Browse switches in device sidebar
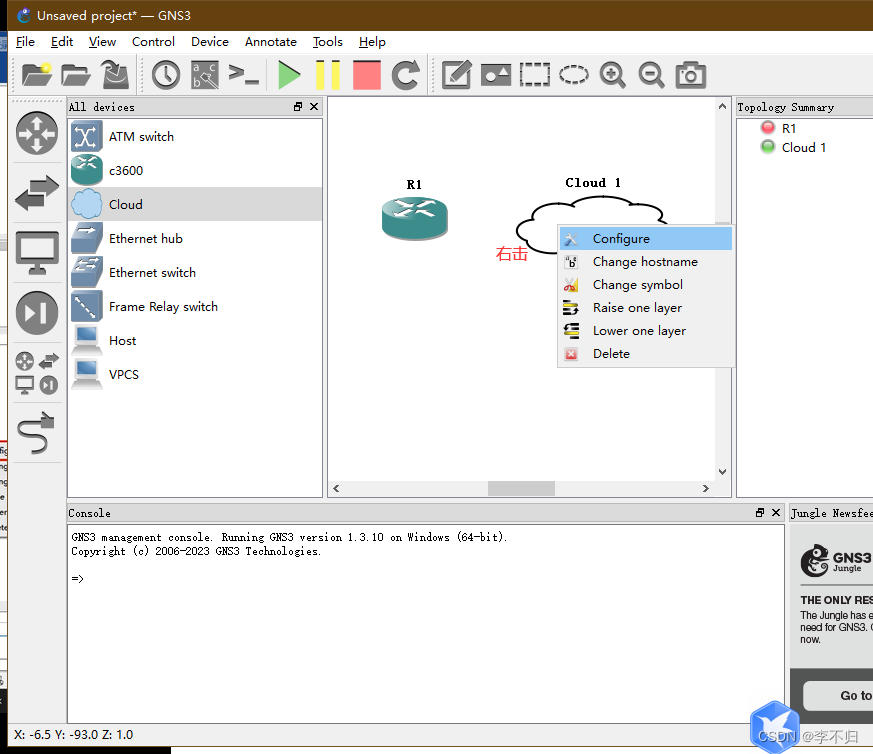Image resolution: width=873 pixels, height=754 pixels. click(37, 193)
